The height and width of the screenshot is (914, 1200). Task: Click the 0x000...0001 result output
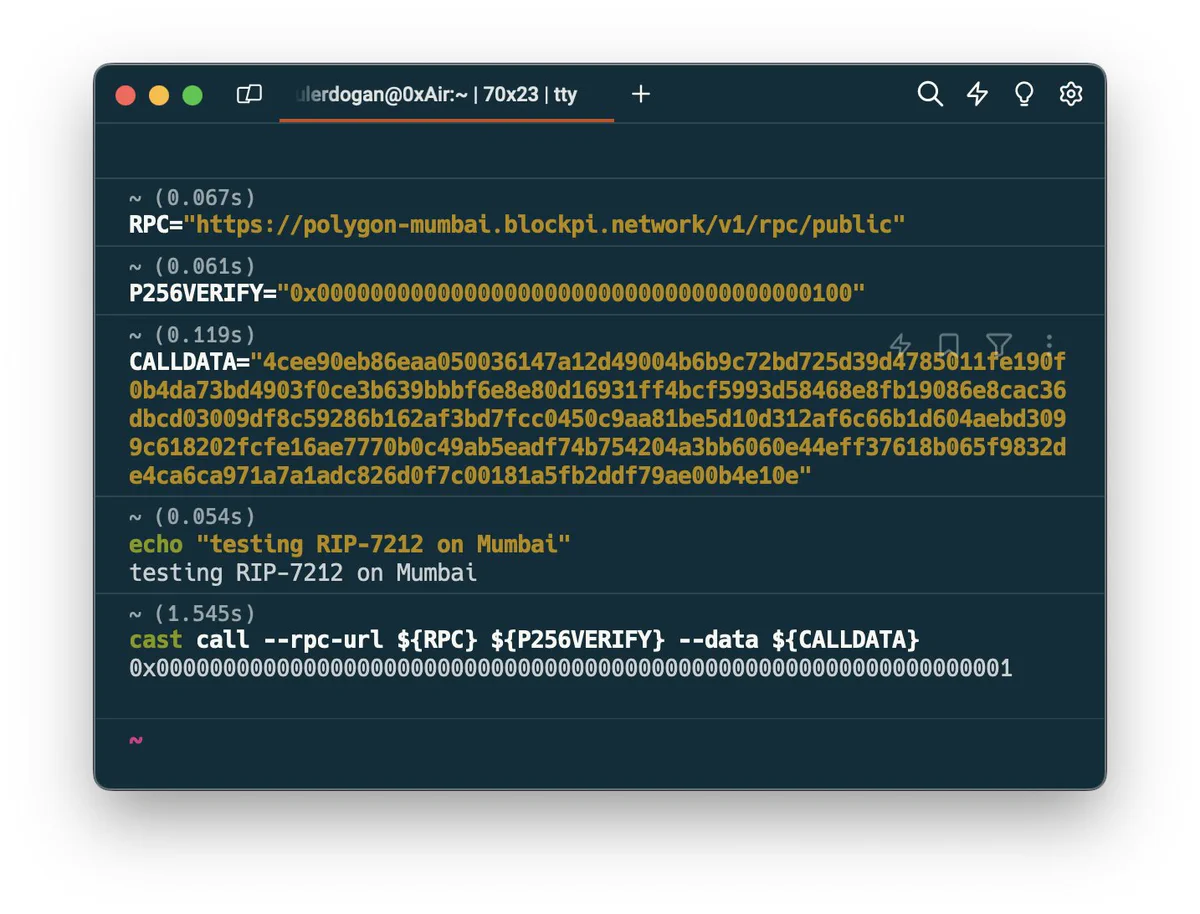571,668
